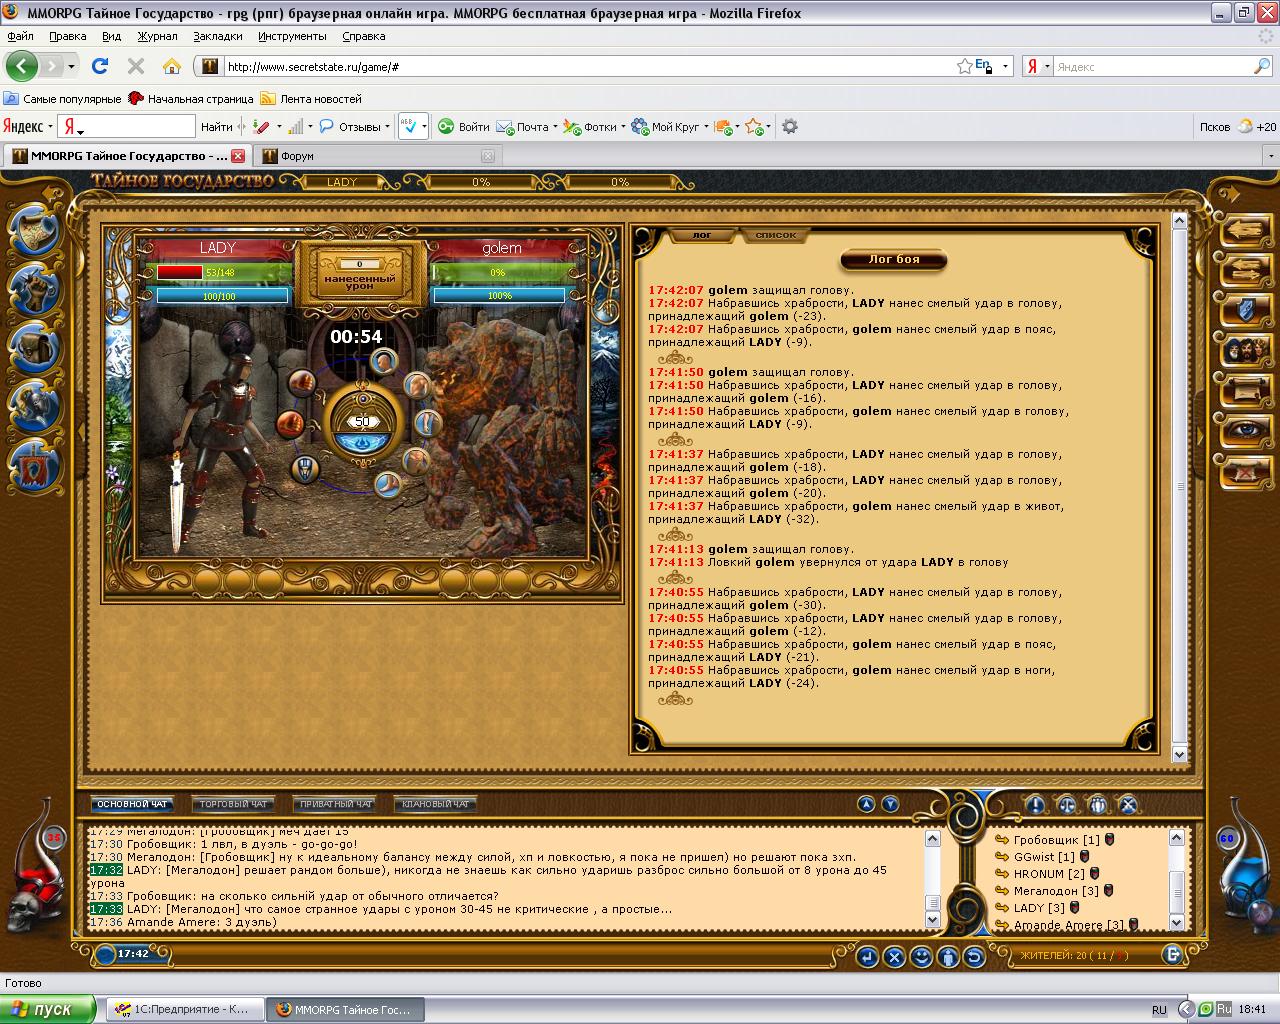Screen dimensions: 1280x1024
Task: Click the shield icon in right sidebar
Action: click(x=1246, y=311)
